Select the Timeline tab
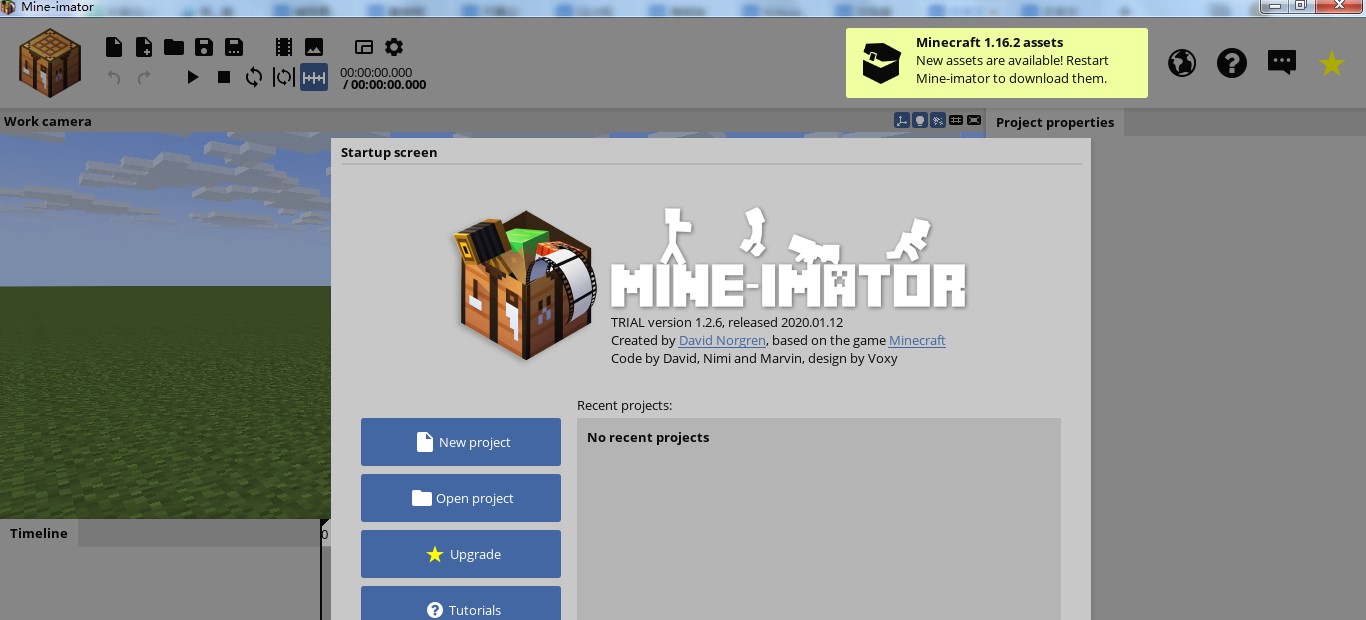The image size is (1366, 620). tap(39, 533)
